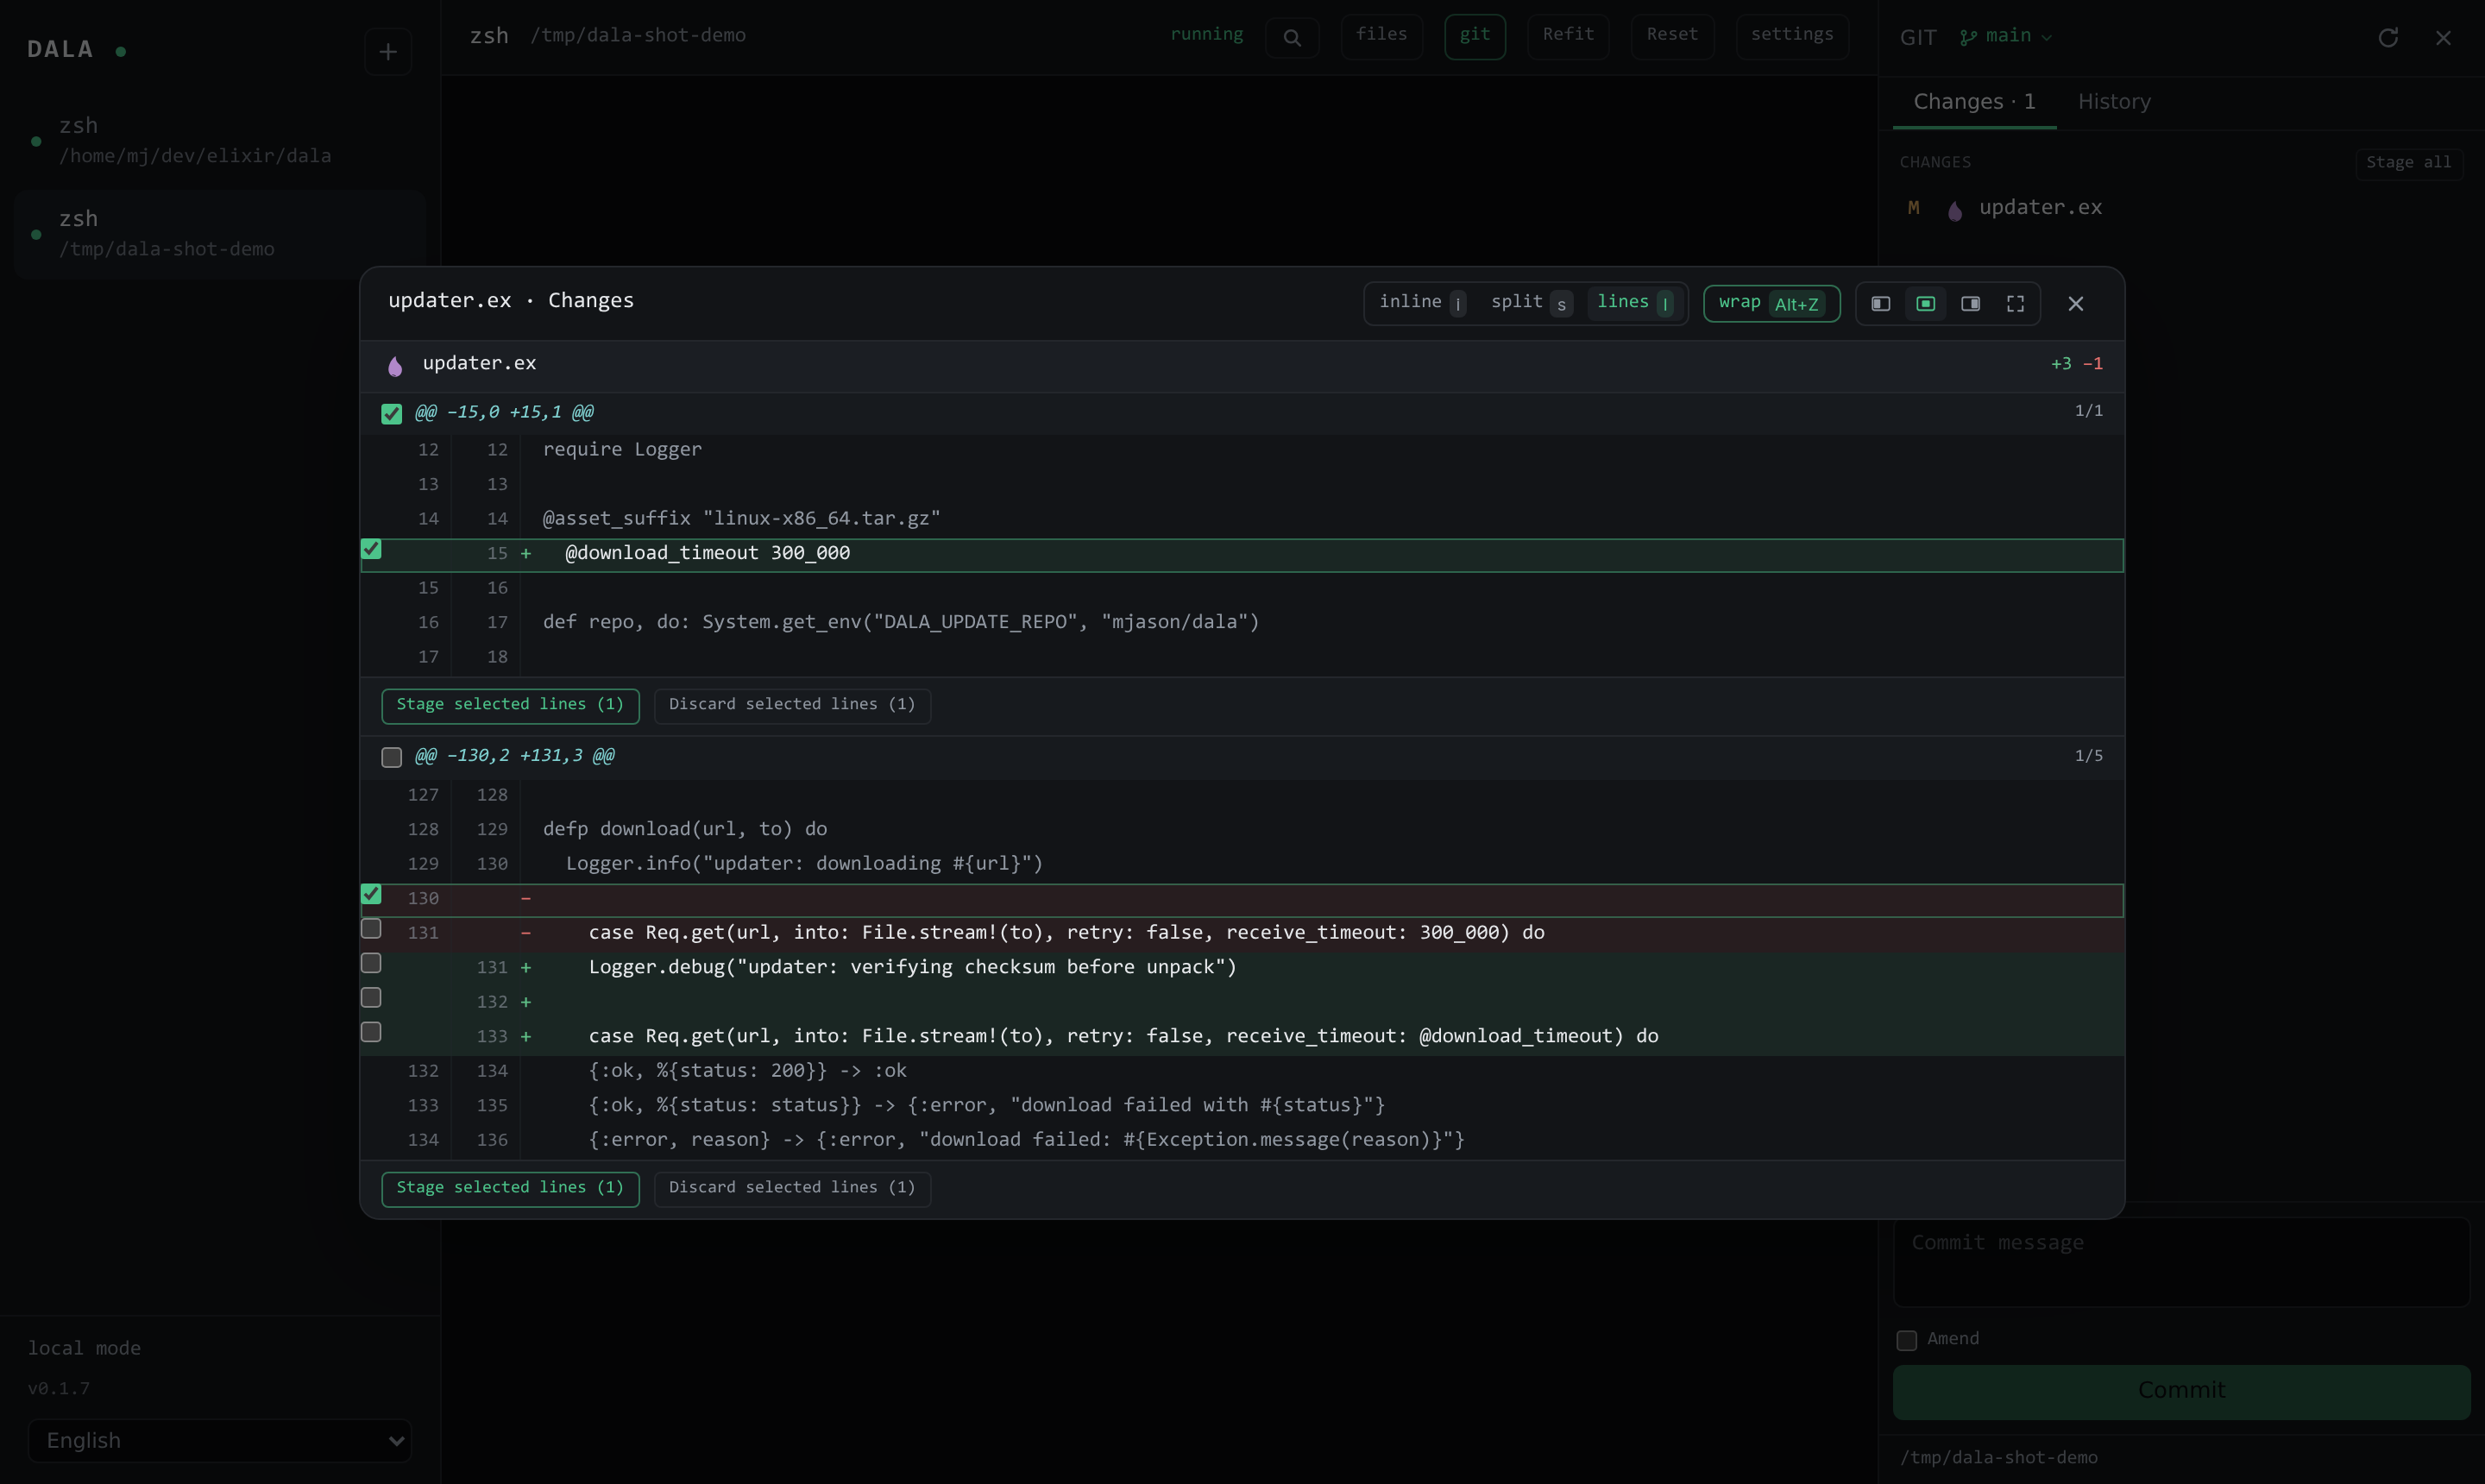Select added line 133 using @download_timeout
This screenshot has width=2485, height=1484.
tap(371, 1032)
